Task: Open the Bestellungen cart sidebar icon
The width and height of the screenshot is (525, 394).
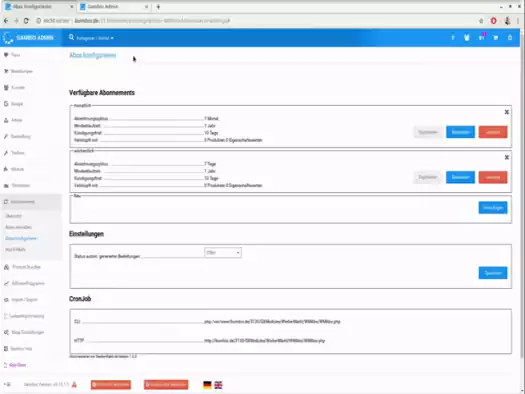Action: click(6, 71)
